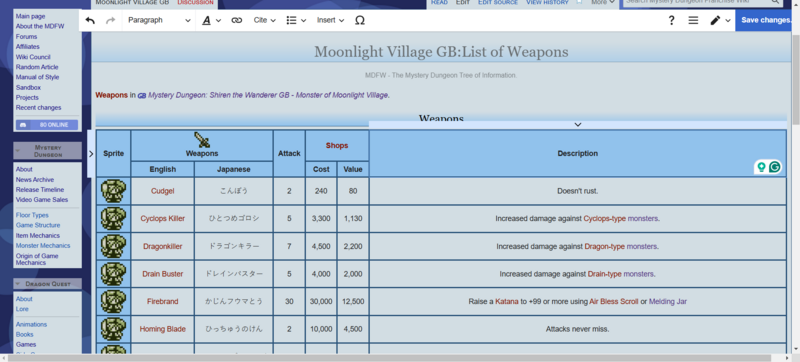800x362 pixels.
Task: Click the GB icon before Mystery Dungeon link
Action: 142,96
